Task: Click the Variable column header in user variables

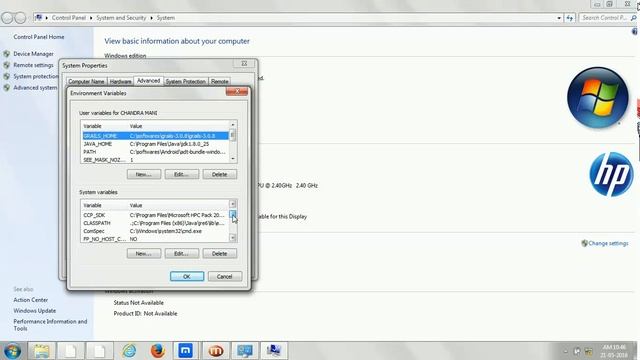Action: click(105, 126)
